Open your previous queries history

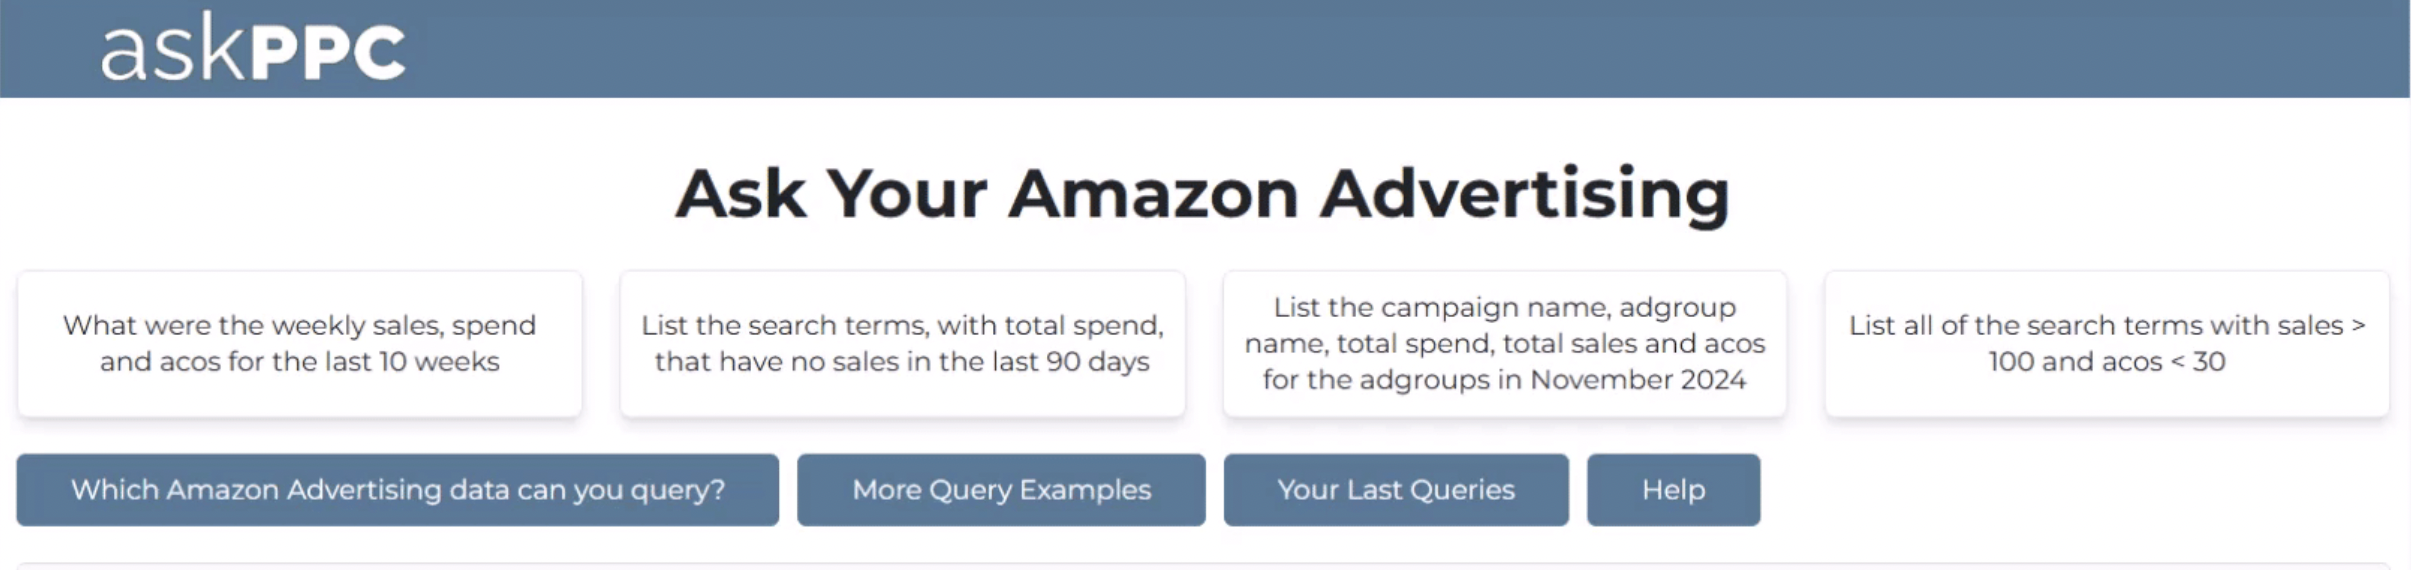pos(1396,490)
